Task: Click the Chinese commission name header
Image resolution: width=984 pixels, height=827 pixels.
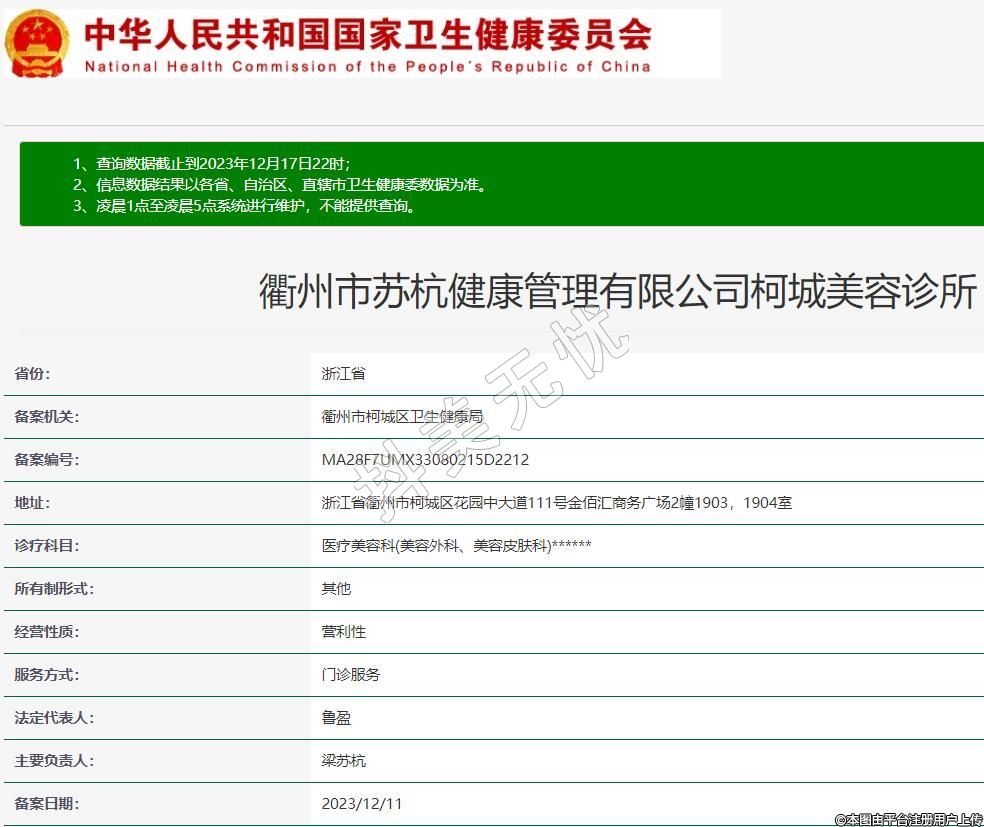Action: point(367,33)
